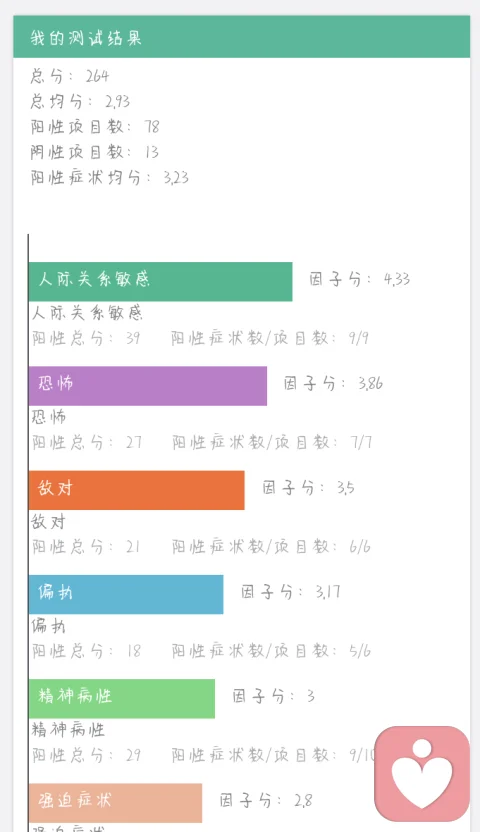
Task: Click the 因子分 3.86 label
Action: [333, 383]
